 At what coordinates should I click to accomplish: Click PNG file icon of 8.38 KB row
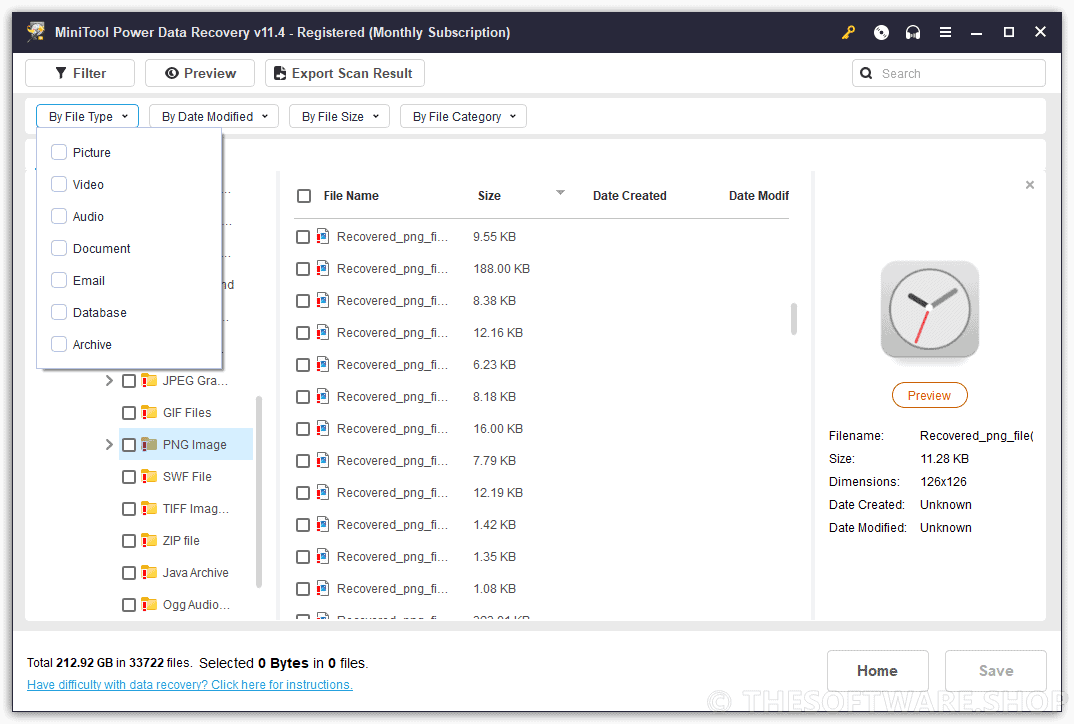(x=323, y=301)
